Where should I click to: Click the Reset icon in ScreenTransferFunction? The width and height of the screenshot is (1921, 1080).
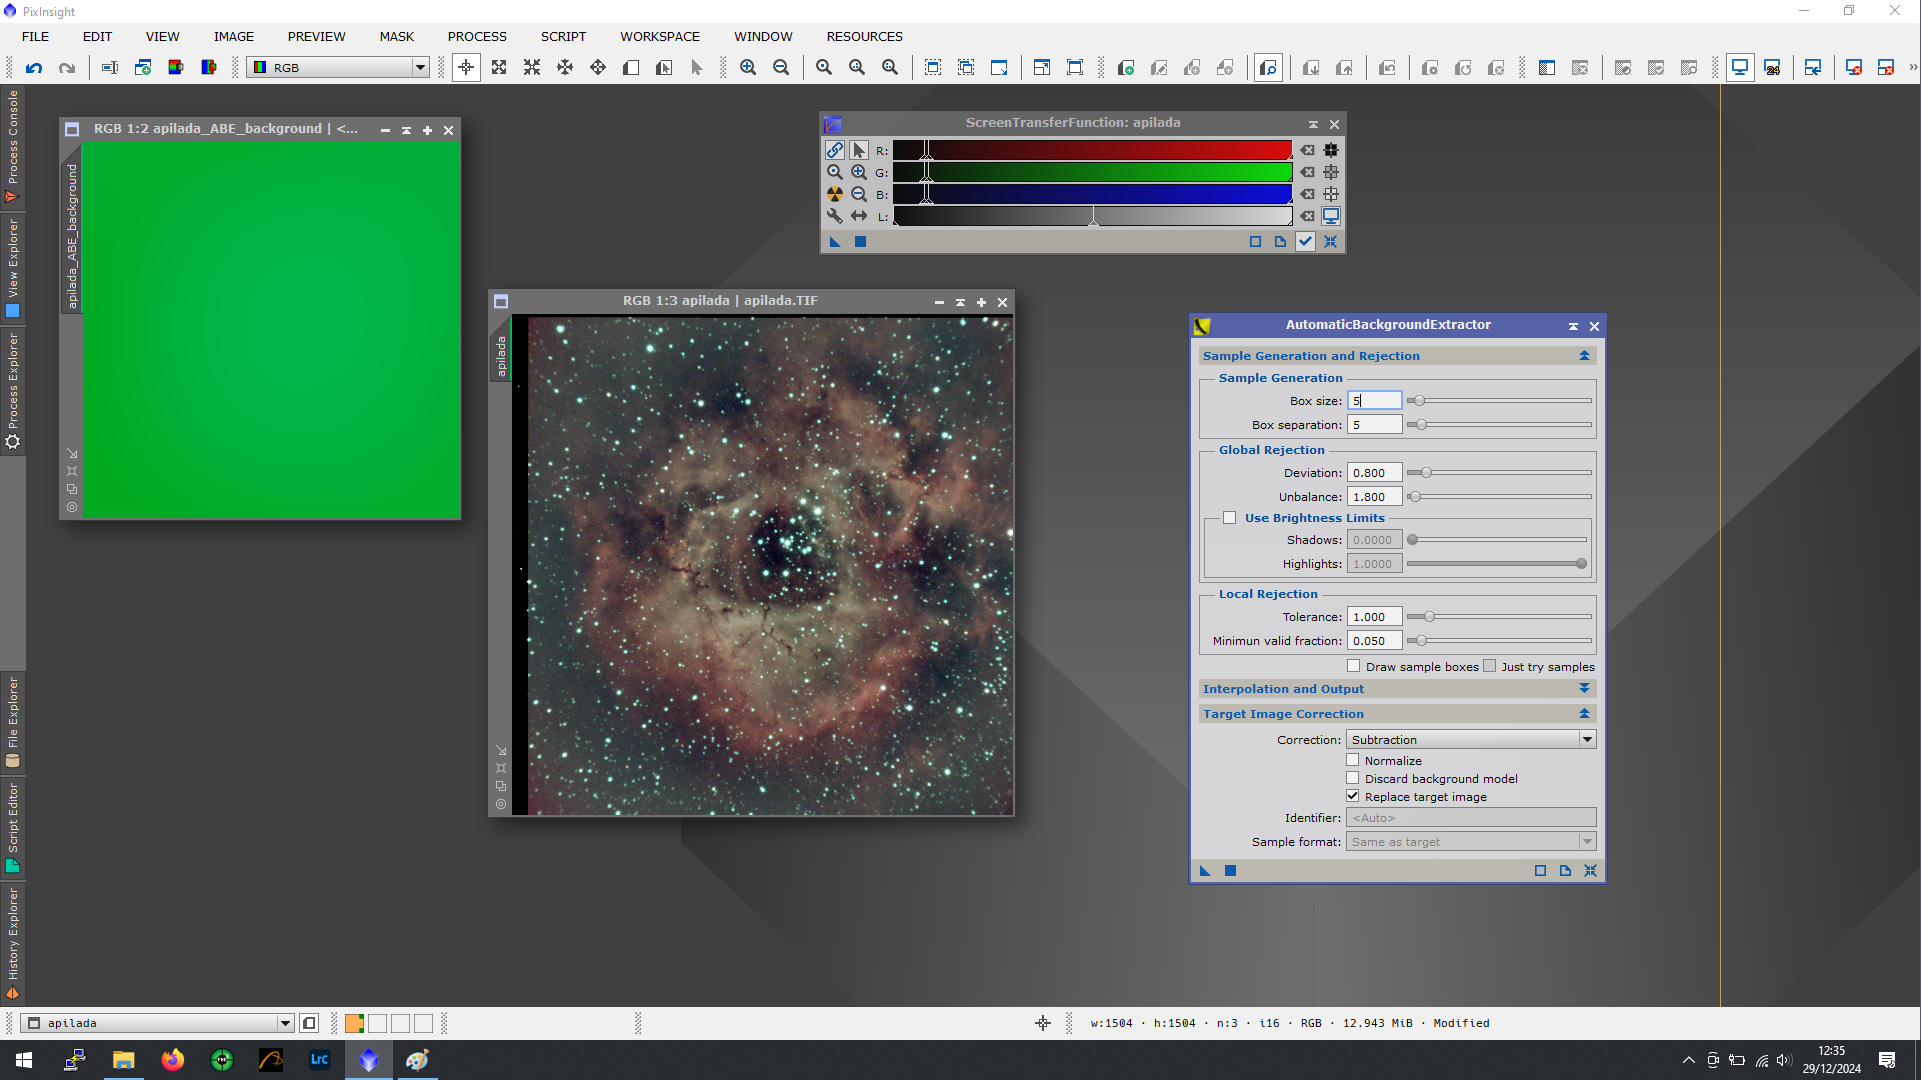coord(1330,241)
